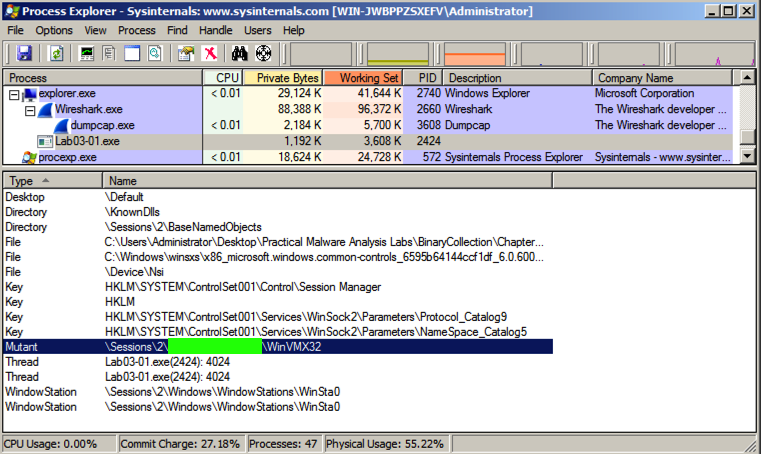Open the Options menu
Viewport: 761px width, 454px height.
[54, 30]
